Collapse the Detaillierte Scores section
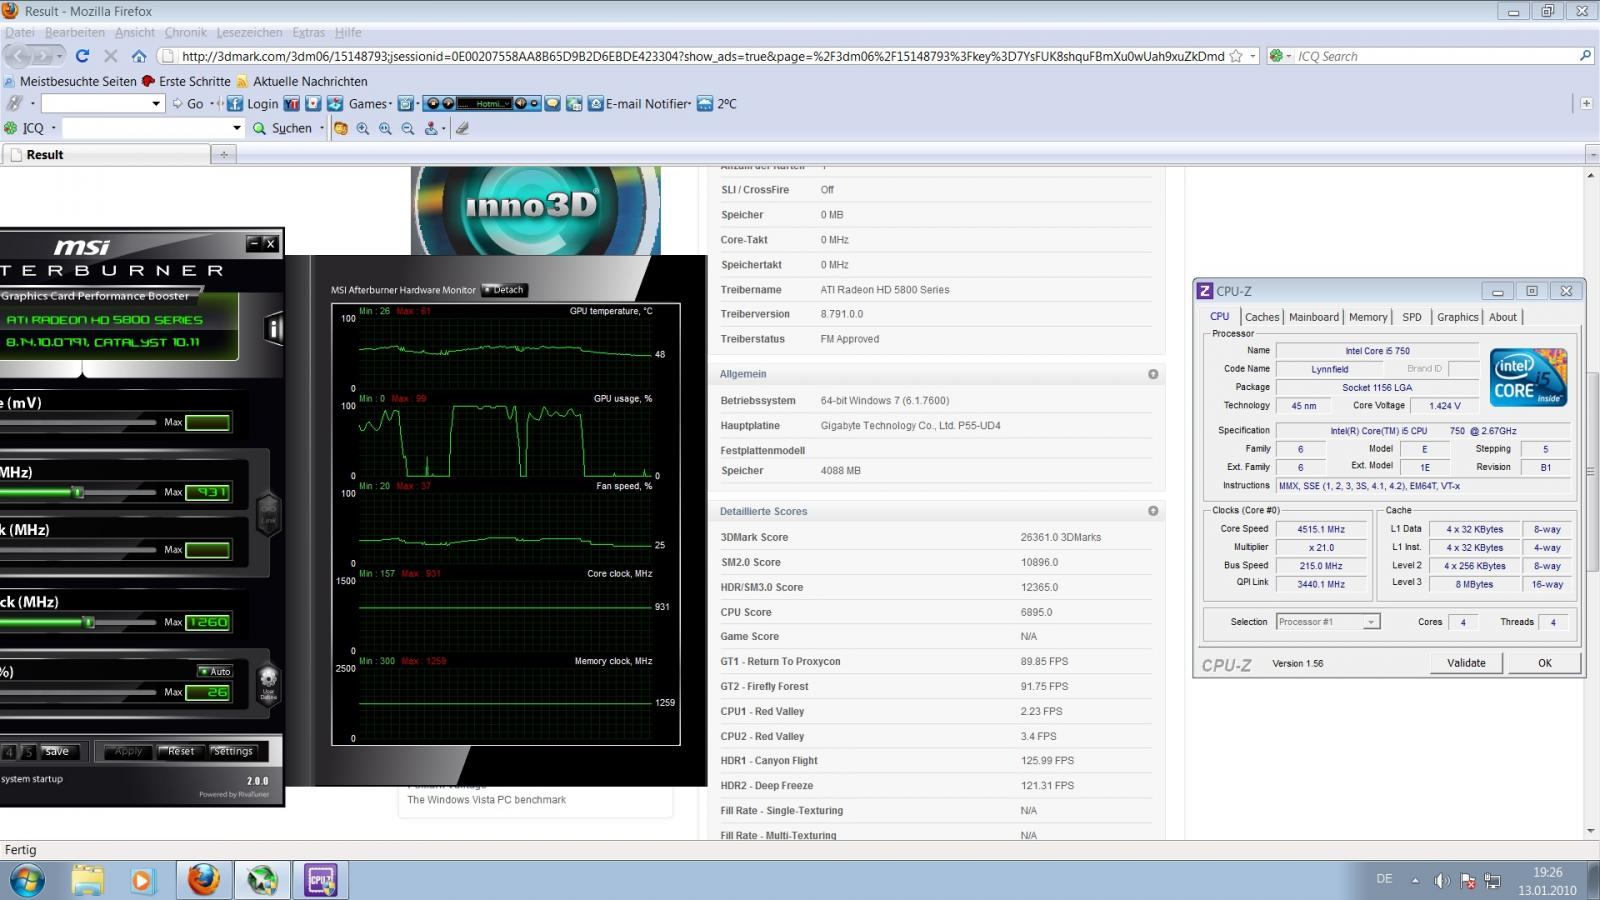This screenshot has width=1600, height=900. click(1153, 511)
